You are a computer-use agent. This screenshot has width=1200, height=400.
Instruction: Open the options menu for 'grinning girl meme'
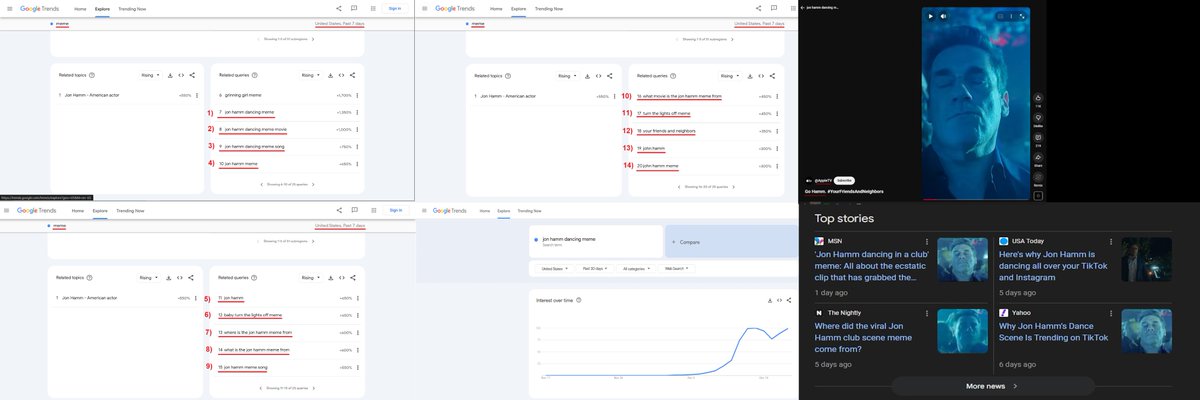coord(357,96)
